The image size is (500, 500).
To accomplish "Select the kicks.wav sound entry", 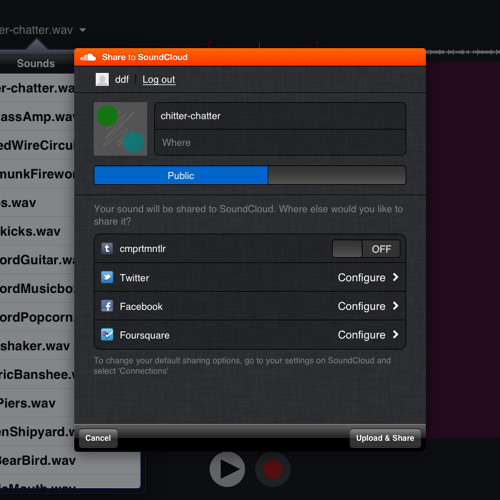I will click(x=37, y=231).
